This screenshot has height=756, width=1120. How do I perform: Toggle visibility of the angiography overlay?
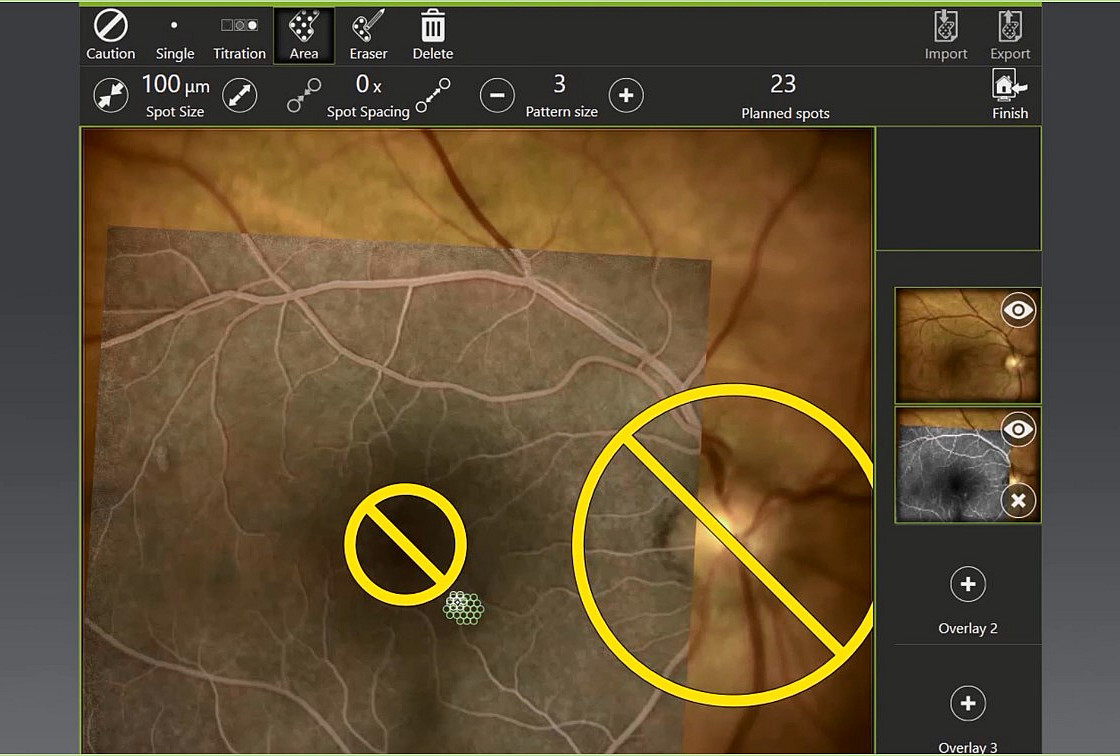pos(1019,429)
